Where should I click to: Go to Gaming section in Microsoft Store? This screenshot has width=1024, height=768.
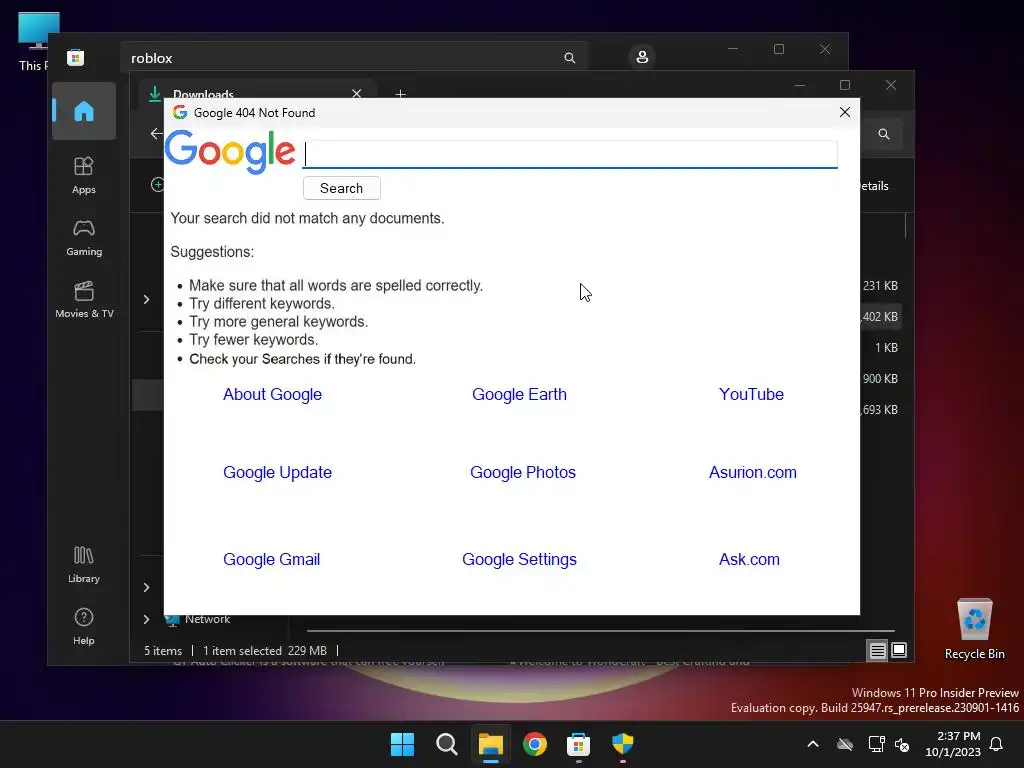pos(84,238)
